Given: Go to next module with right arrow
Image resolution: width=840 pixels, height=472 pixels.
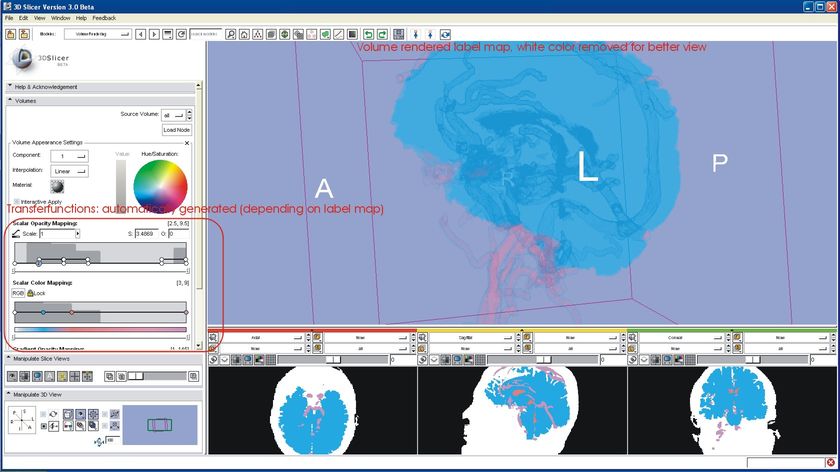Looking at the screenshot, I should [x=154, y=34].
